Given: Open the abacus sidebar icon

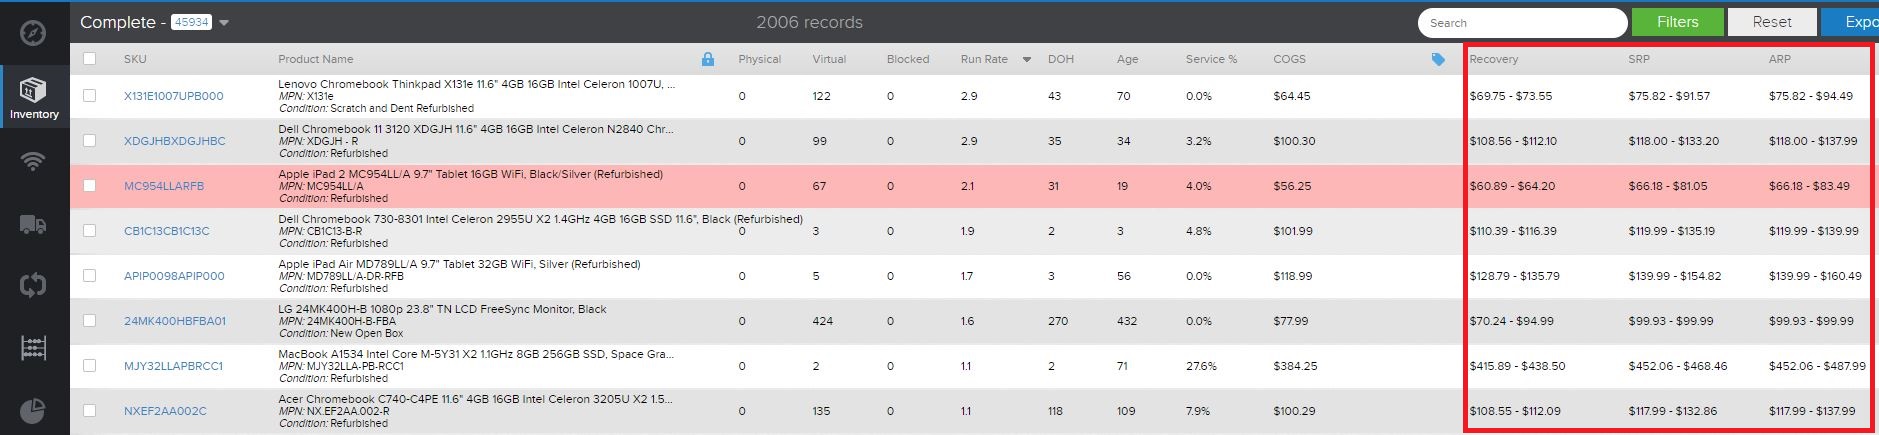Looking at the screenshot, I should [x=33, y=348].
